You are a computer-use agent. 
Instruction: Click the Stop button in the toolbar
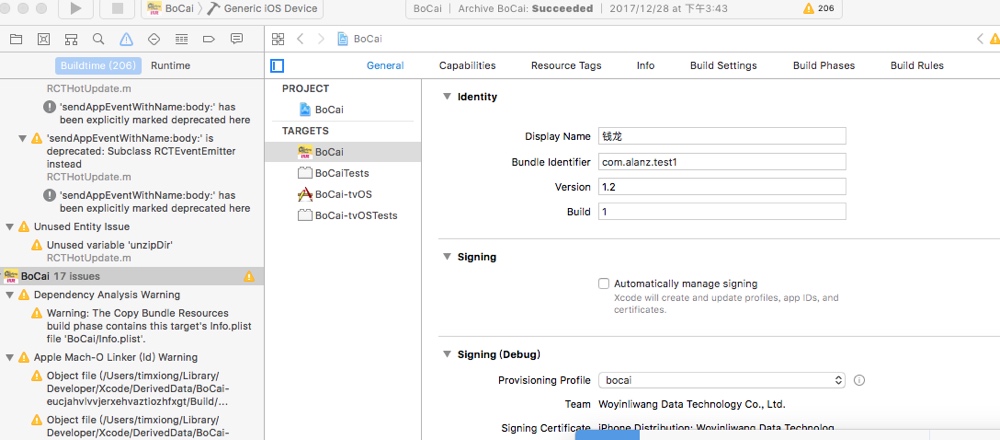[117, 9]
